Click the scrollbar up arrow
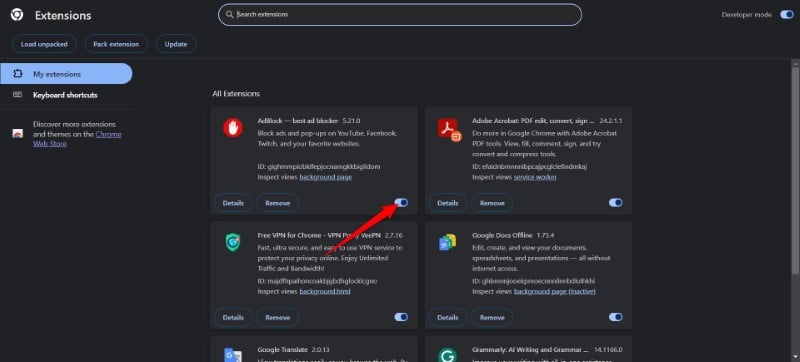Viewport: 800px width, 362px height. [795, 63]
